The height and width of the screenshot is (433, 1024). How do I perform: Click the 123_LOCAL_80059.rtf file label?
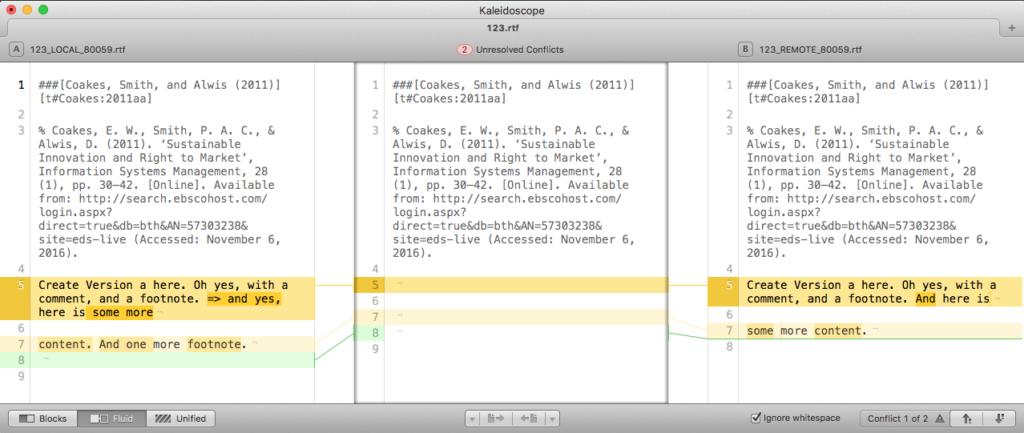coord(79,49)
